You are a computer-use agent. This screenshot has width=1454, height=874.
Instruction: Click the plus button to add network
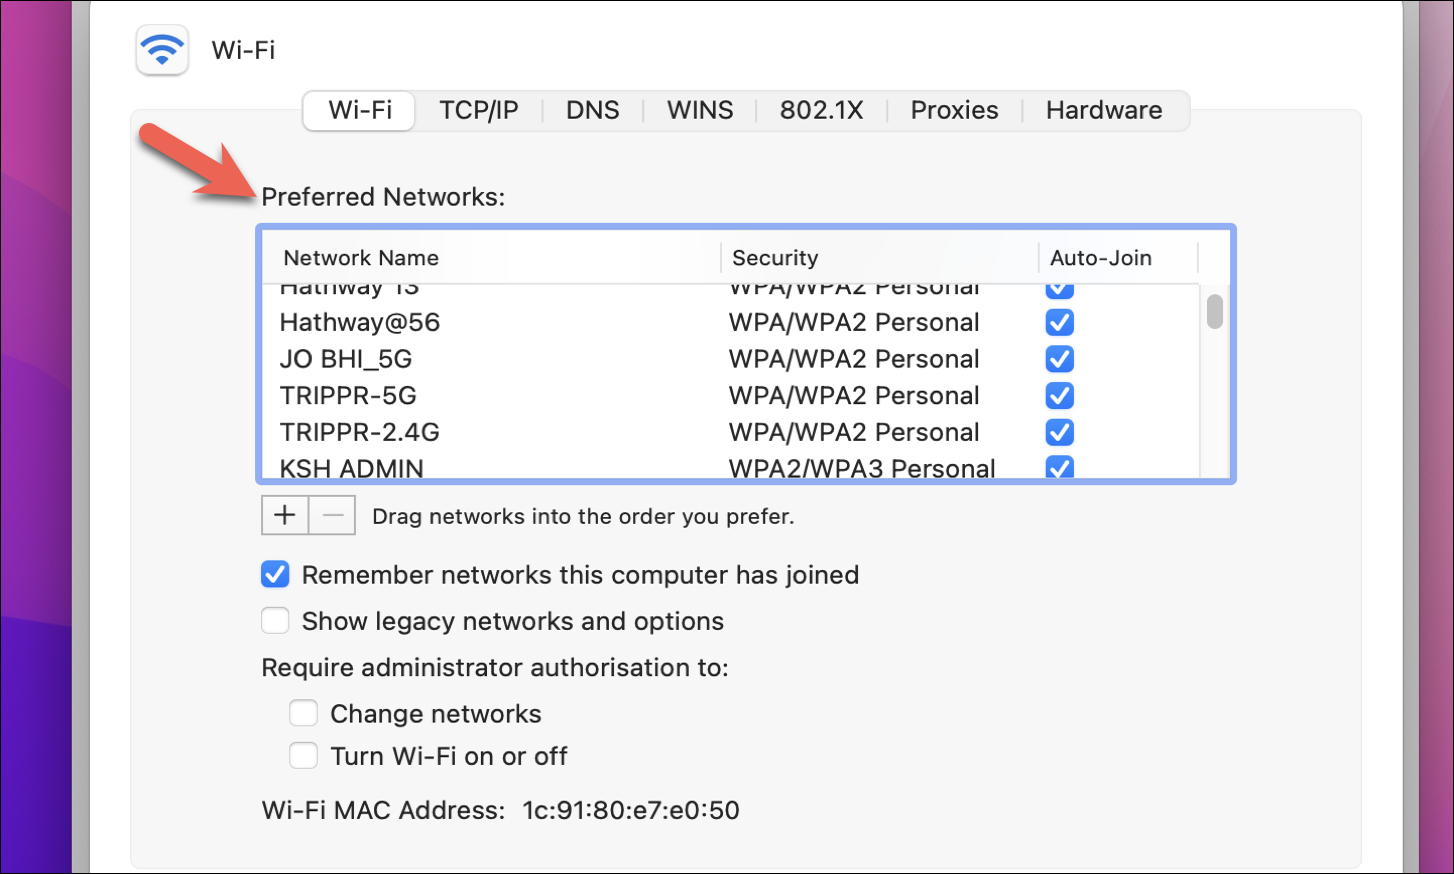click(285, 515)
